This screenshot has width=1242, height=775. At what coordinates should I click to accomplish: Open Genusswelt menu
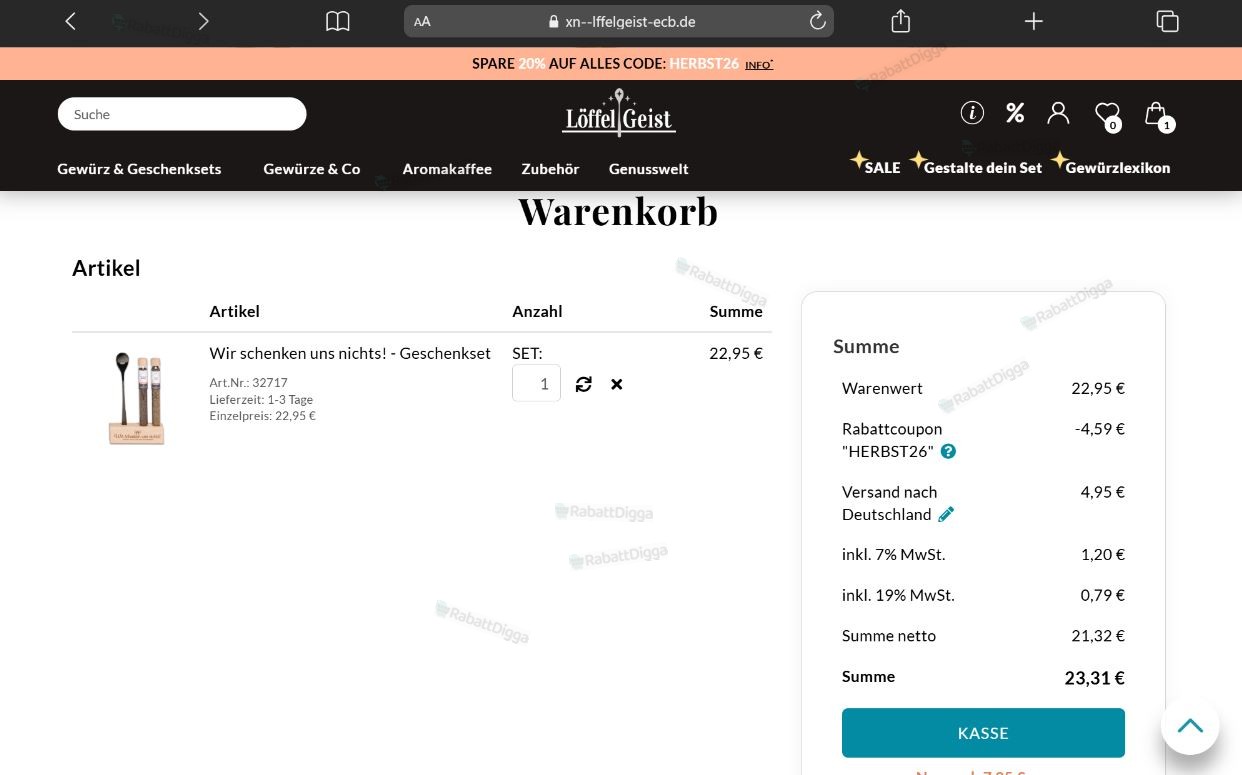coord(649,169)
